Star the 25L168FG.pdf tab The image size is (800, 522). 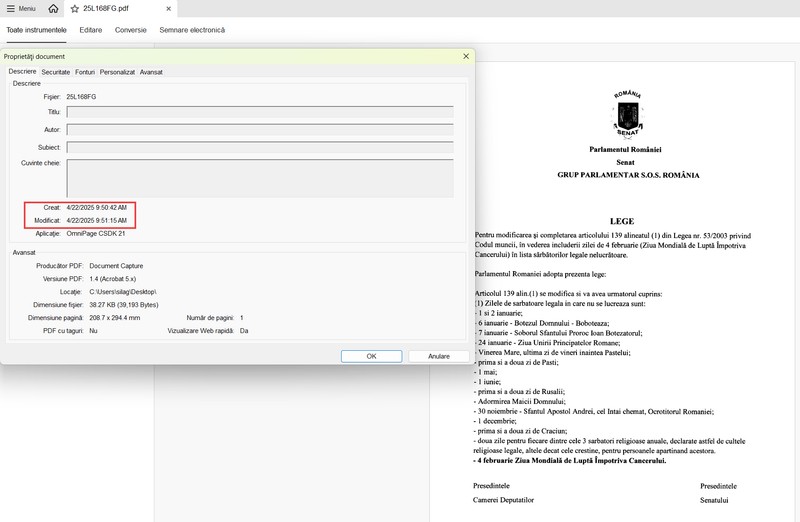tap(74, 9)
